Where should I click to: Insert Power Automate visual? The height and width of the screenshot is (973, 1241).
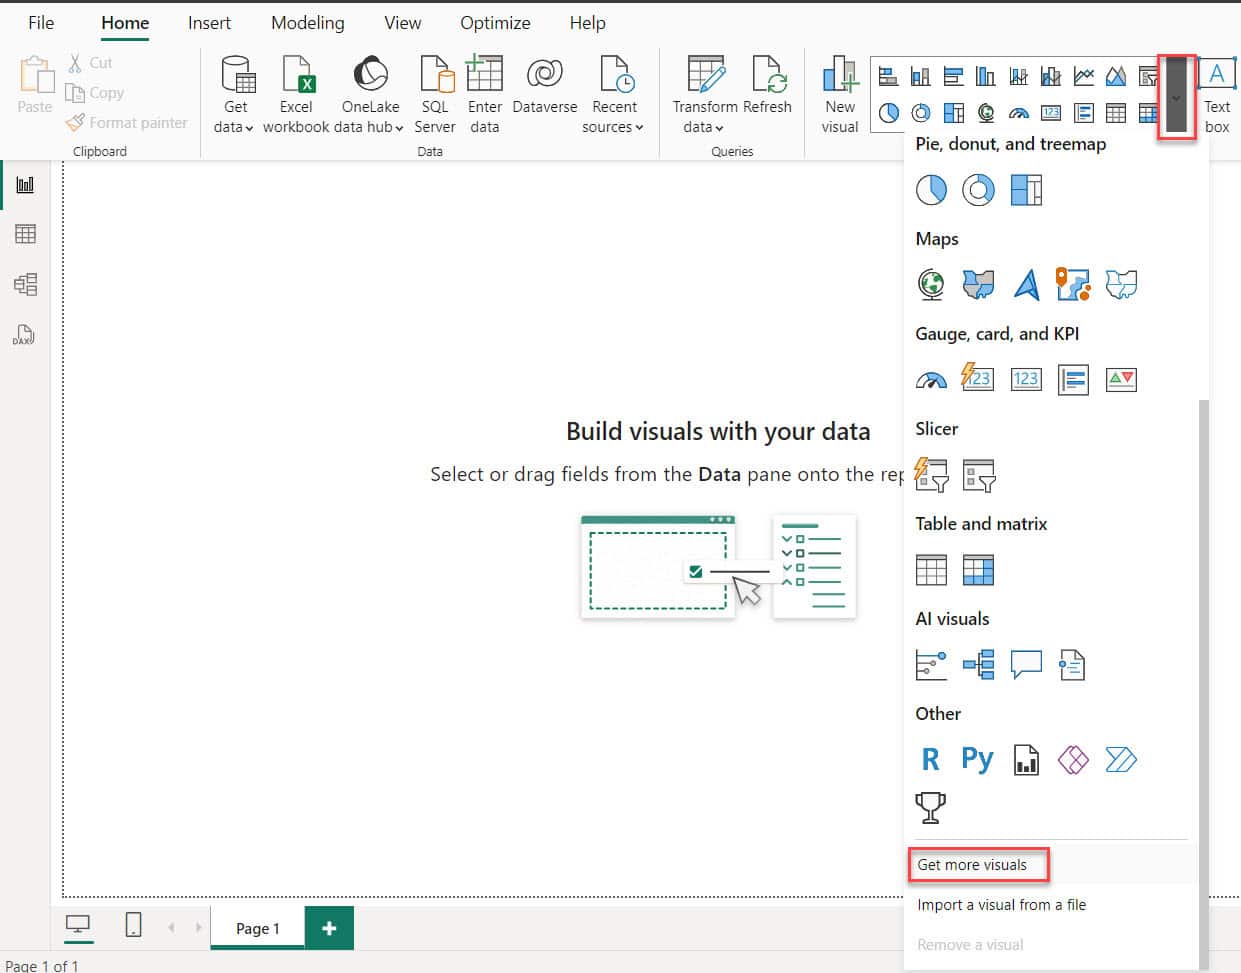(x=1121, y=760)
